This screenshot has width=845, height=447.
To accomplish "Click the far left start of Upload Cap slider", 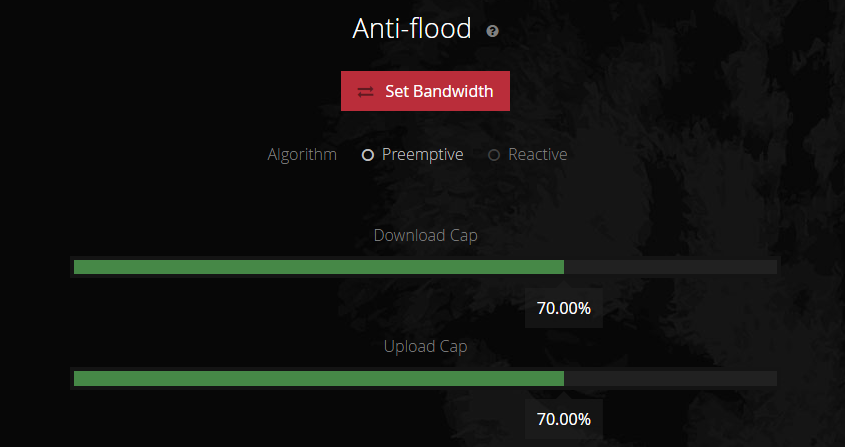I will (76, 379).
